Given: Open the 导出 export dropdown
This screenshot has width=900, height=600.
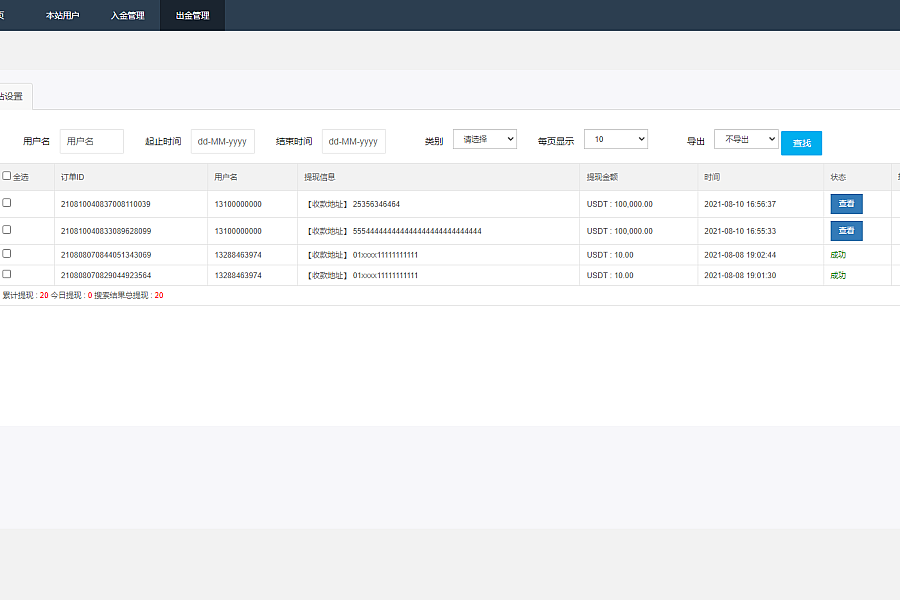Looking at the screenshot, I should point(745,140).
